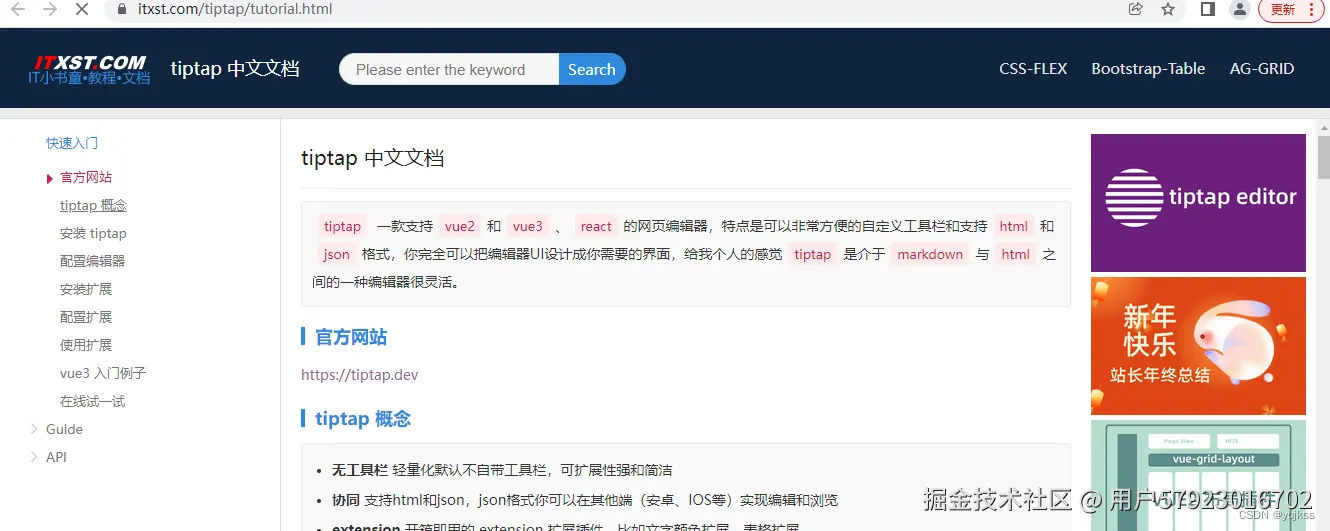Open CSS-FLEX in top navigation

[x=1033, y=69]
